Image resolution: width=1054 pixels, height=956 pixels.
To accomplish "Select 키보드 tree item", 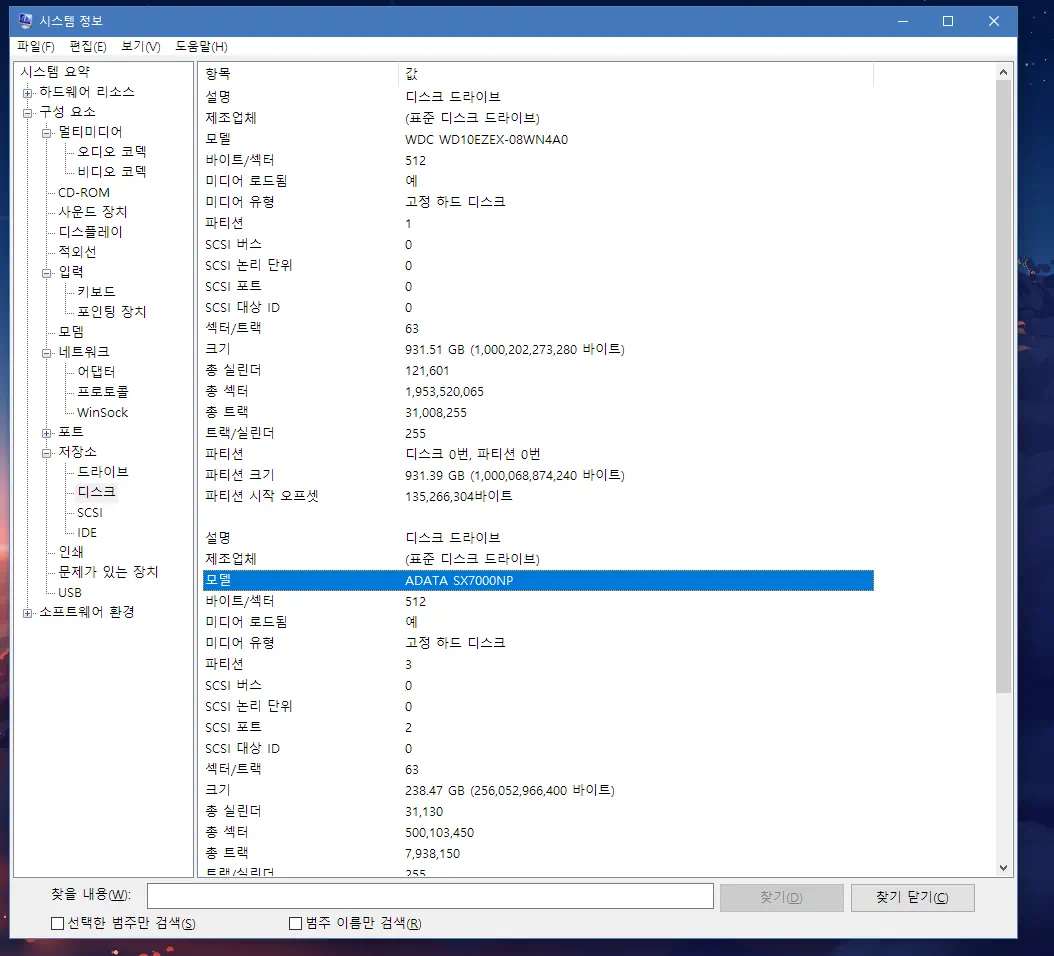I will (96, 292).
